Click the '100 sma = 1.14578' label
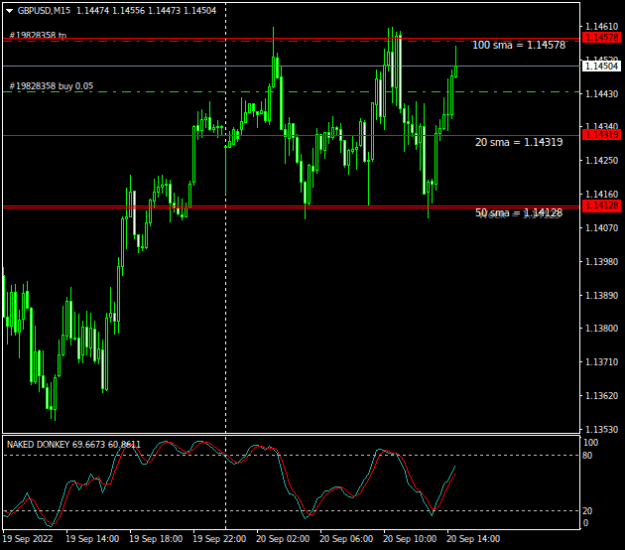Image resolution: width=625 pixels, height=550 pixels. 519,45
